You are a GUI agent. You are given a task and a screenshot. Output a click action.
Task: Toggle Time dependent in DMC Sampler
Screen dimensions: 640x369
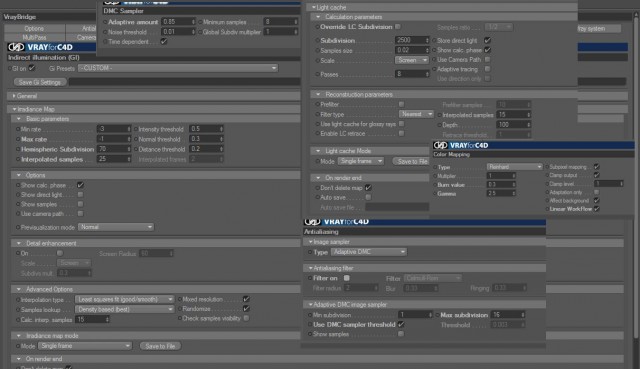164,42
